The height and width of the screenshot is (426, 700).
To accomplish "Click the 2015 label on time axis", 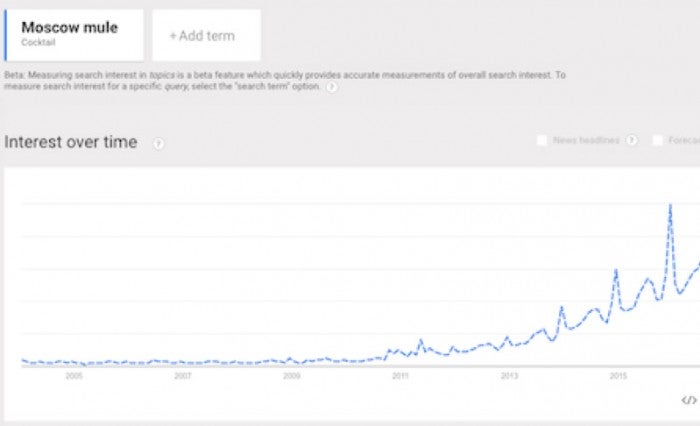I will click(618, 377).
